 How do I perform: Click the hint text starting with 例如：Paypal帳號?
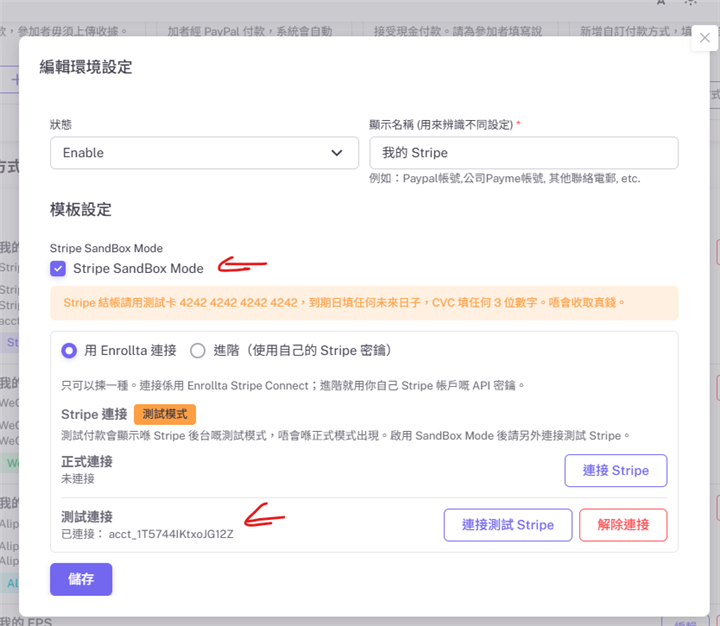[505, 178]
